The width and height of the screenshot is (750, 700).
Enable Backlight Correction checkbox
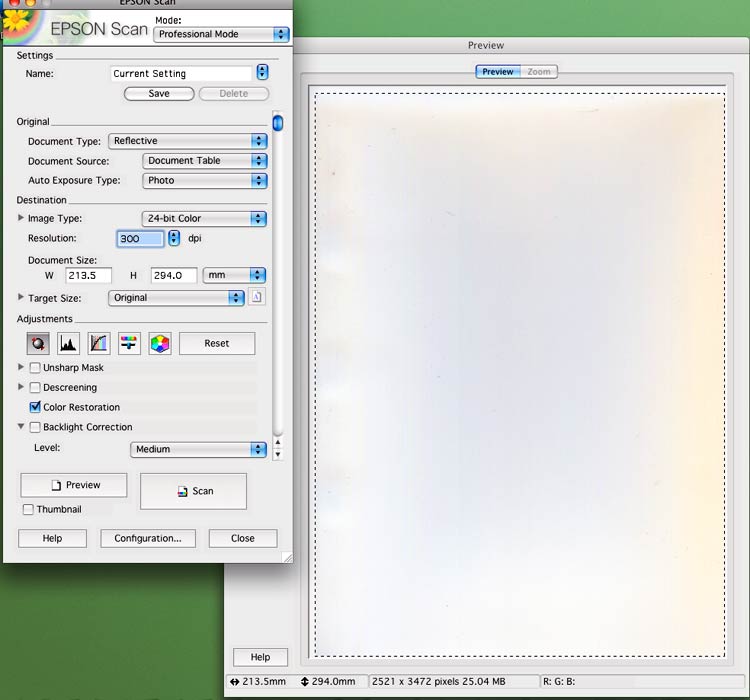[35, 427]
